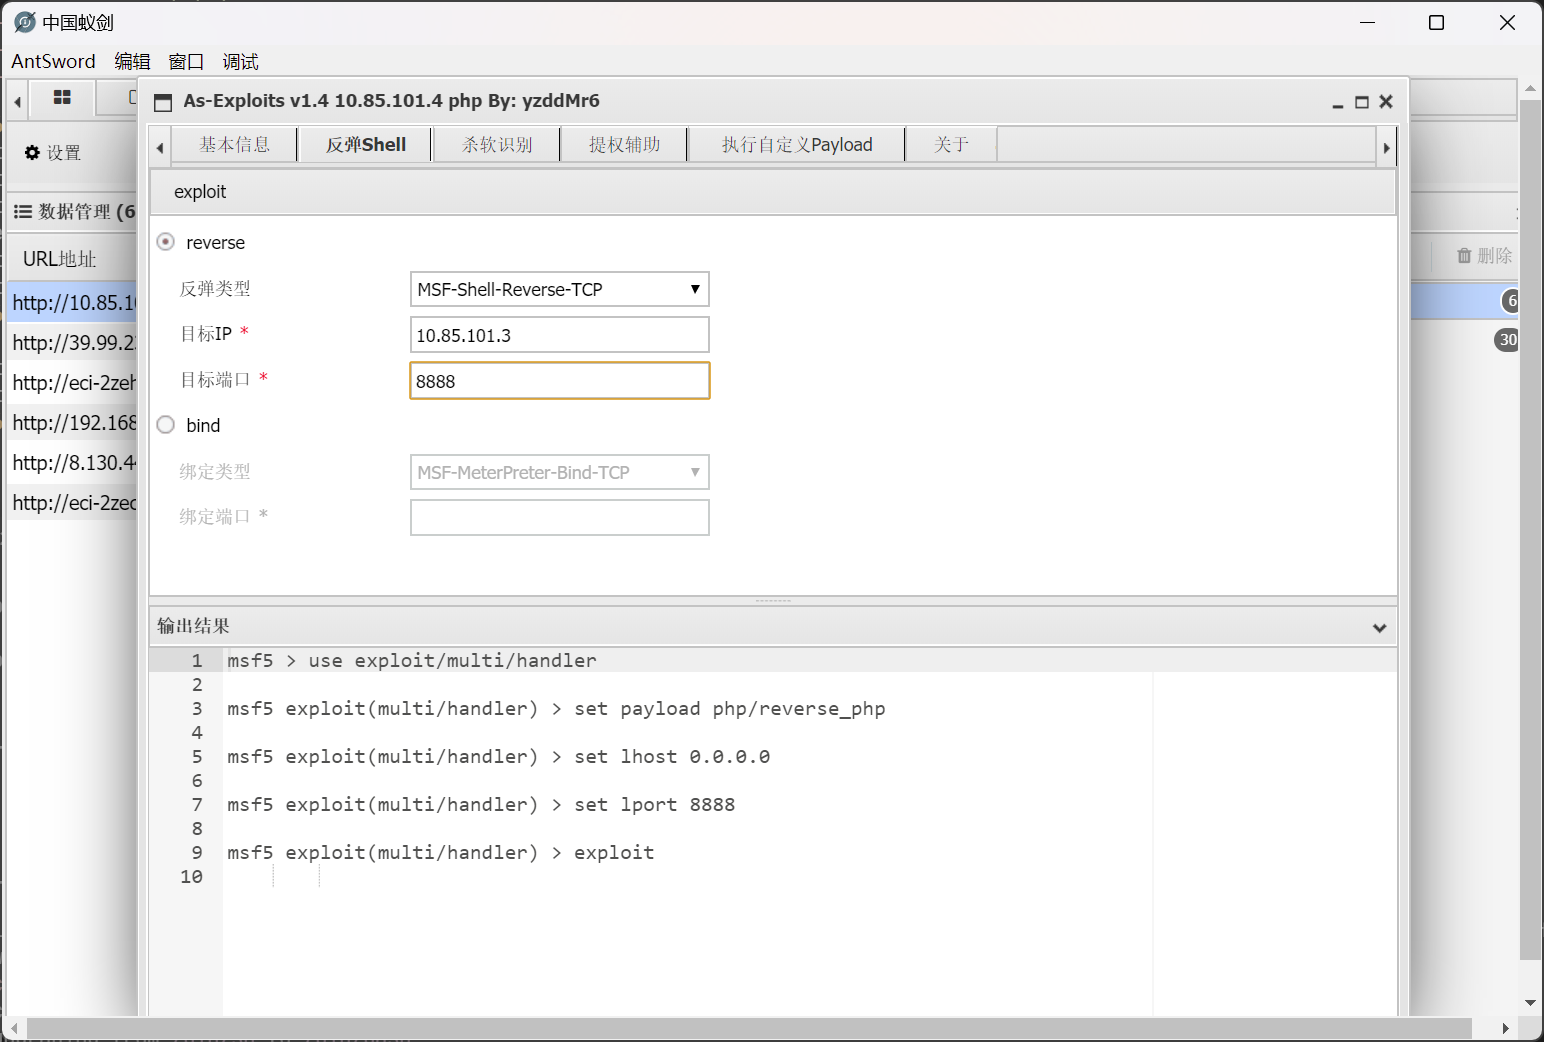Select the bind radio option
This screenshot has height=1042, width=1544.
(x=166, y=425)
